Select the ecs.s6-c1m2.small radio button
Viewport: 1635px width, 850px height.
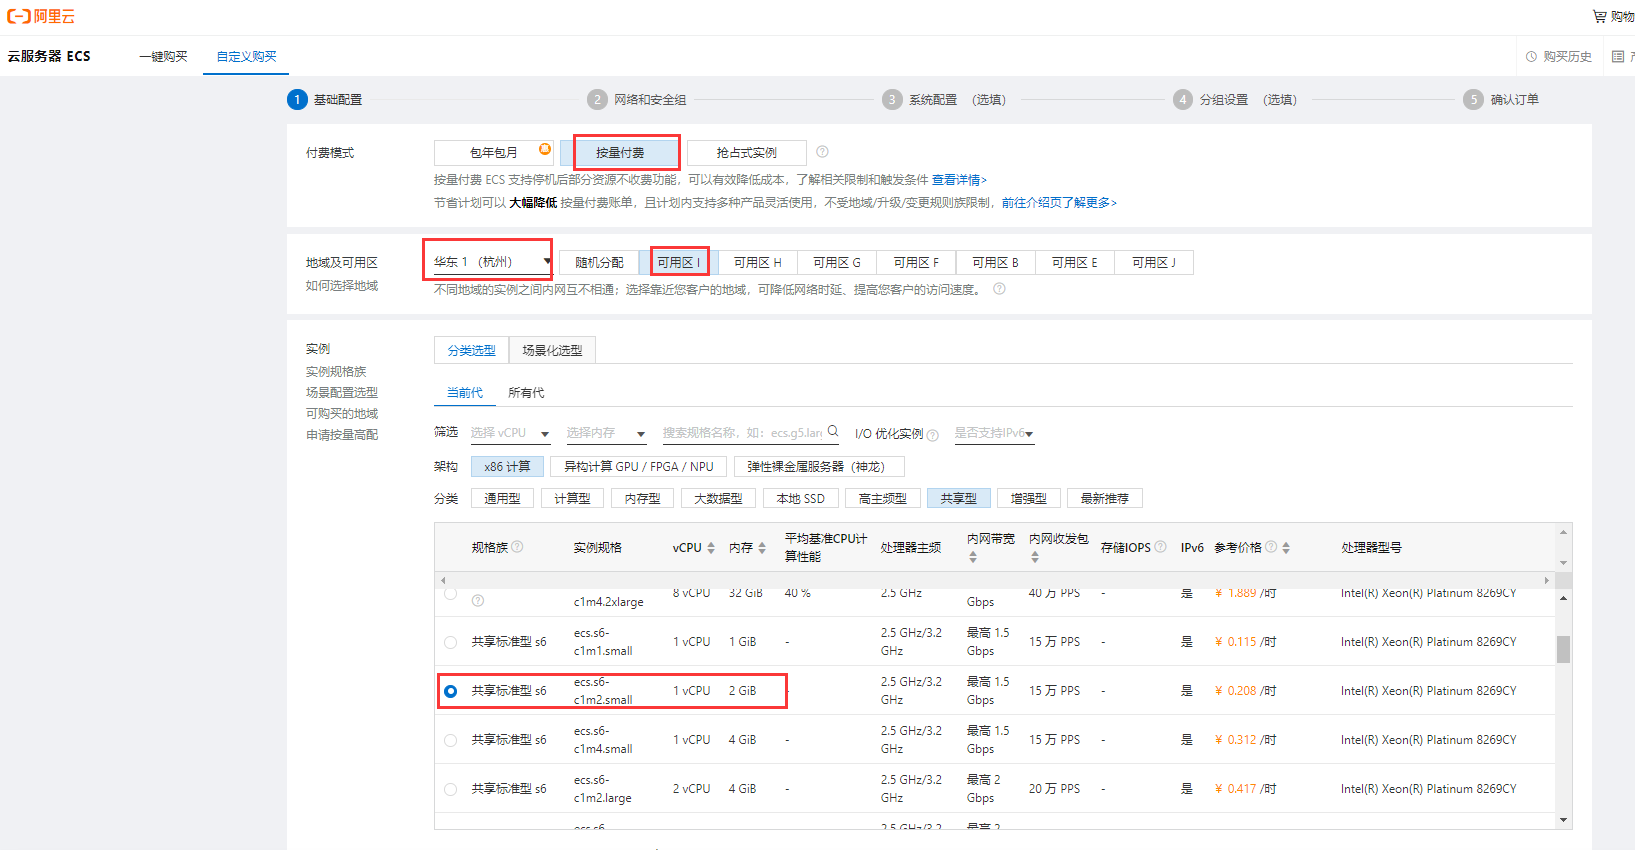pyautogui.click(x=450, y=691)
